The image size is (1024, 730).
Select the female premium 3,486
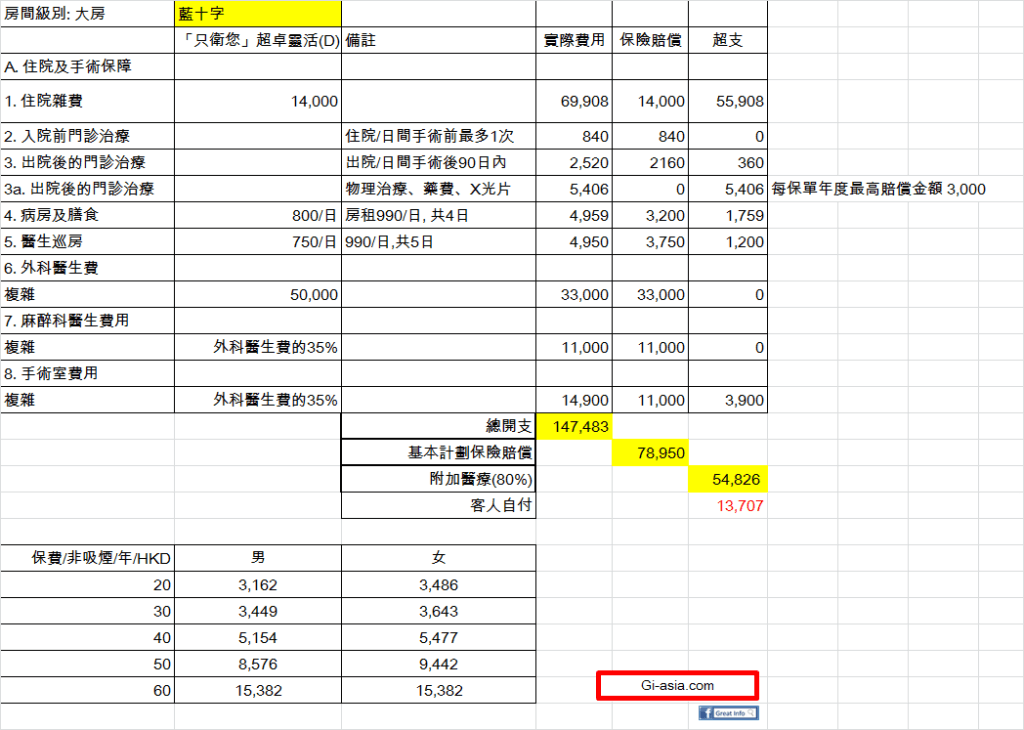(438, 585)
